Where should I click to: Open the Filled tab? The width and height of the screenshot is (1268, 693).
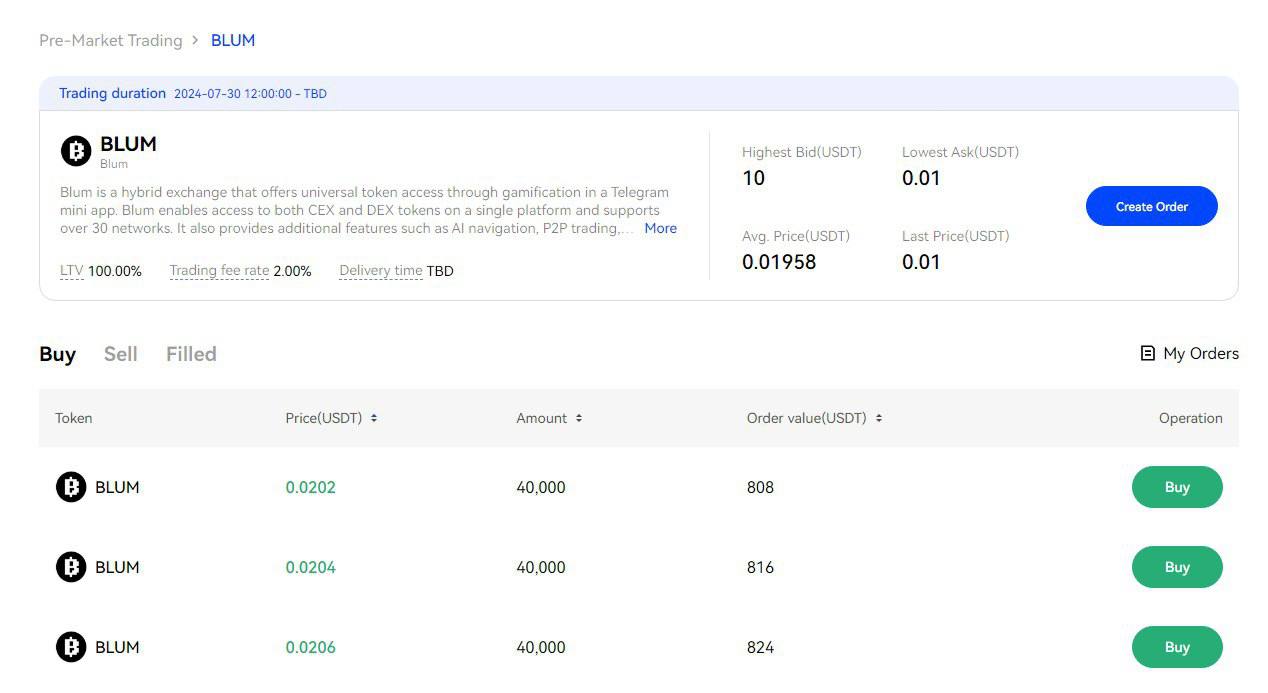click(191, 354)
